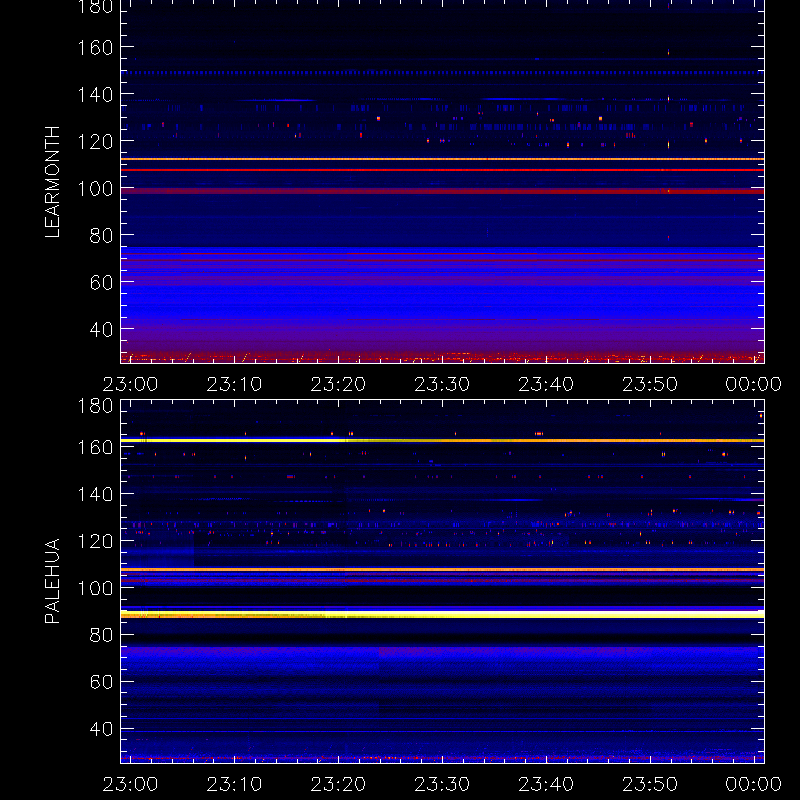
Task: Click the 00:00 time label under LEARMONTH plot
Action: (754, 384)
